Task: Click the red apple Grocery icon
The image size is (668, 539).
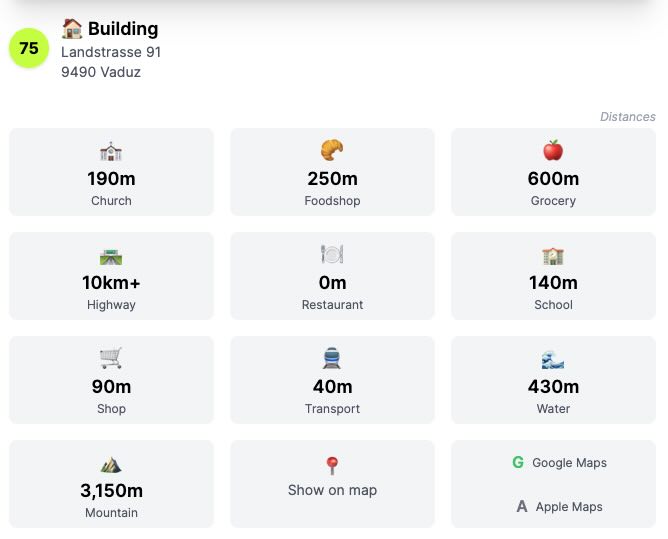Action: (553, 150)
